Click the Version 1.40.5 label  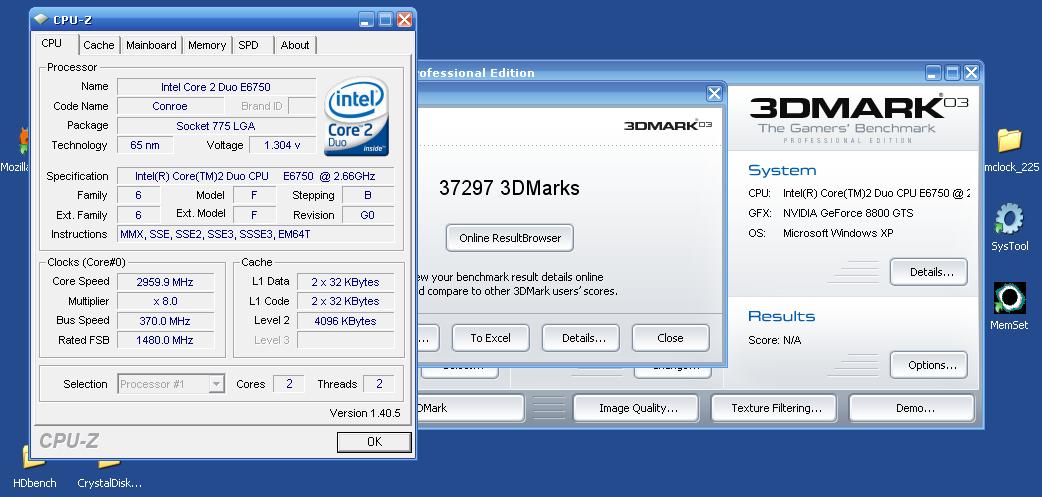[365, 413]
